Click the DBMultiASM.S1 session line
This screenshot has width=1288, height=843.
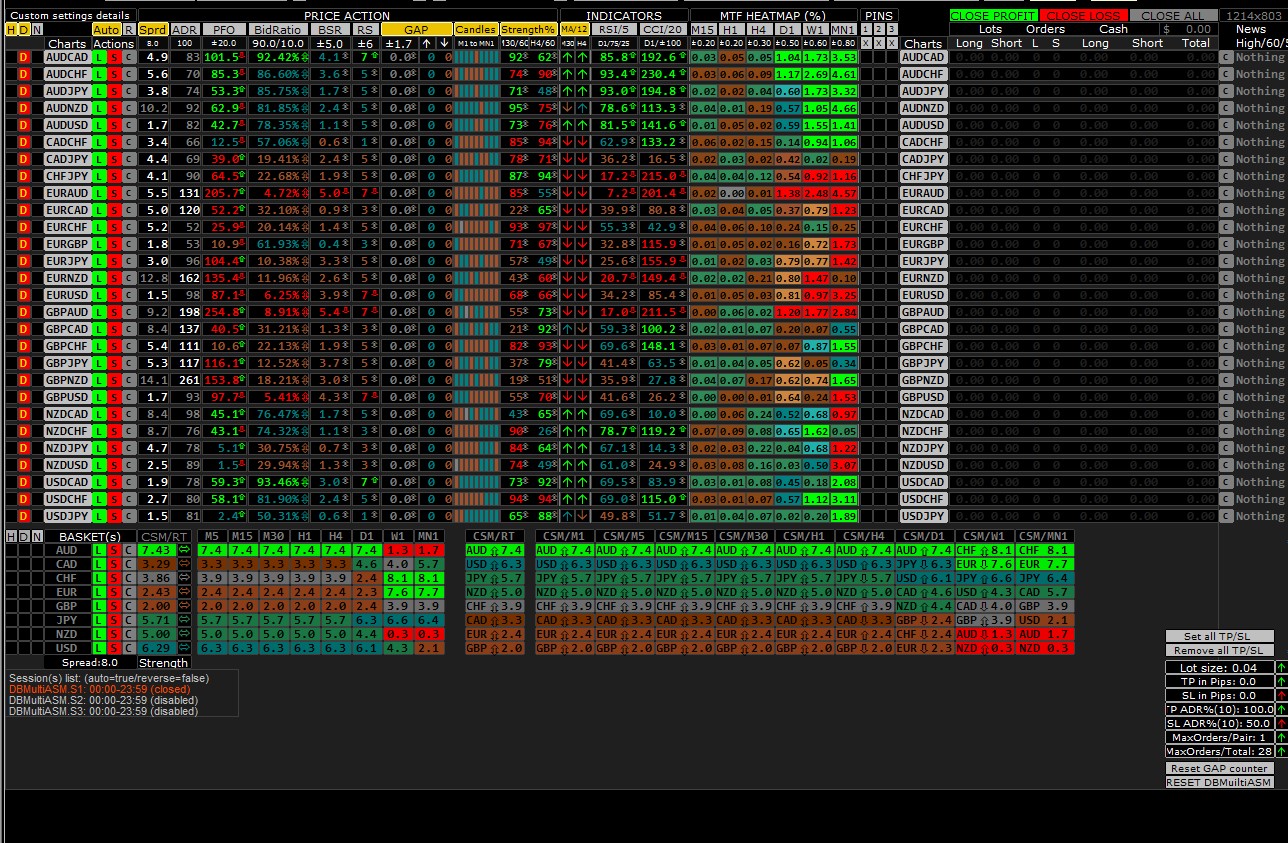(x=100, y=689)
